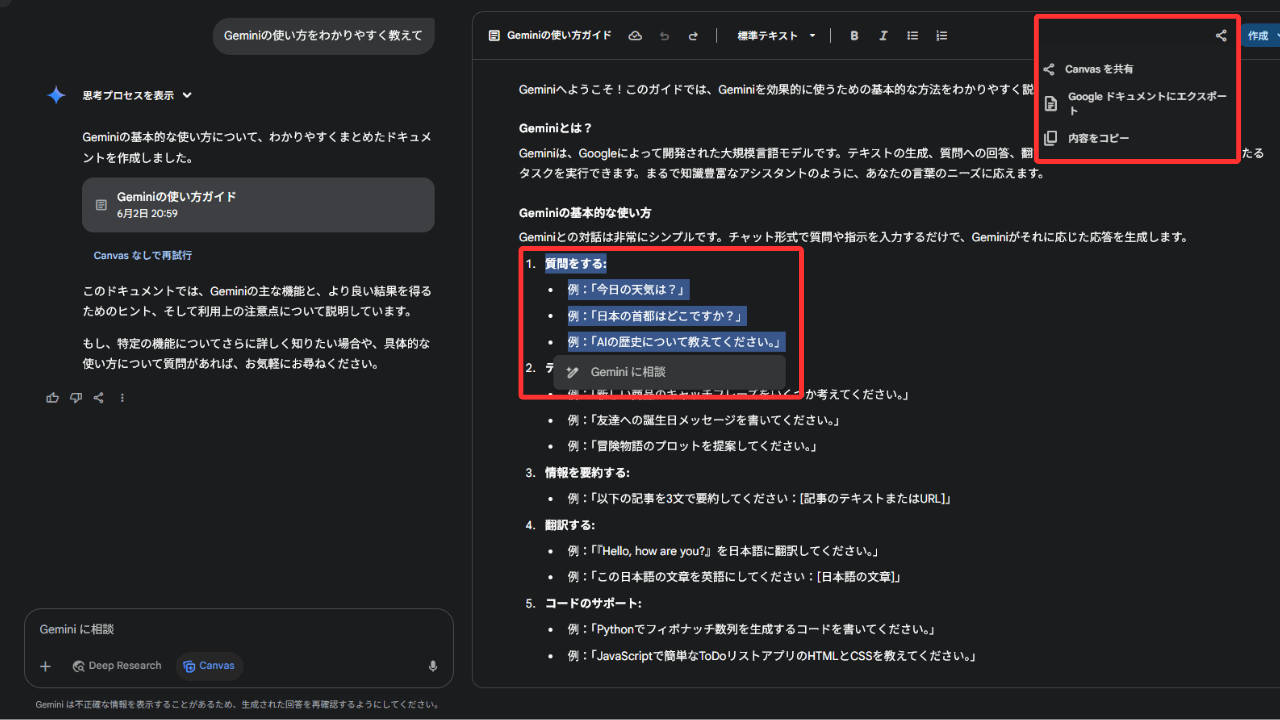The width and height of the screenshot is (1280, 720).
Task: Undo the last Canvas edit
Action: tap(664, 36)
